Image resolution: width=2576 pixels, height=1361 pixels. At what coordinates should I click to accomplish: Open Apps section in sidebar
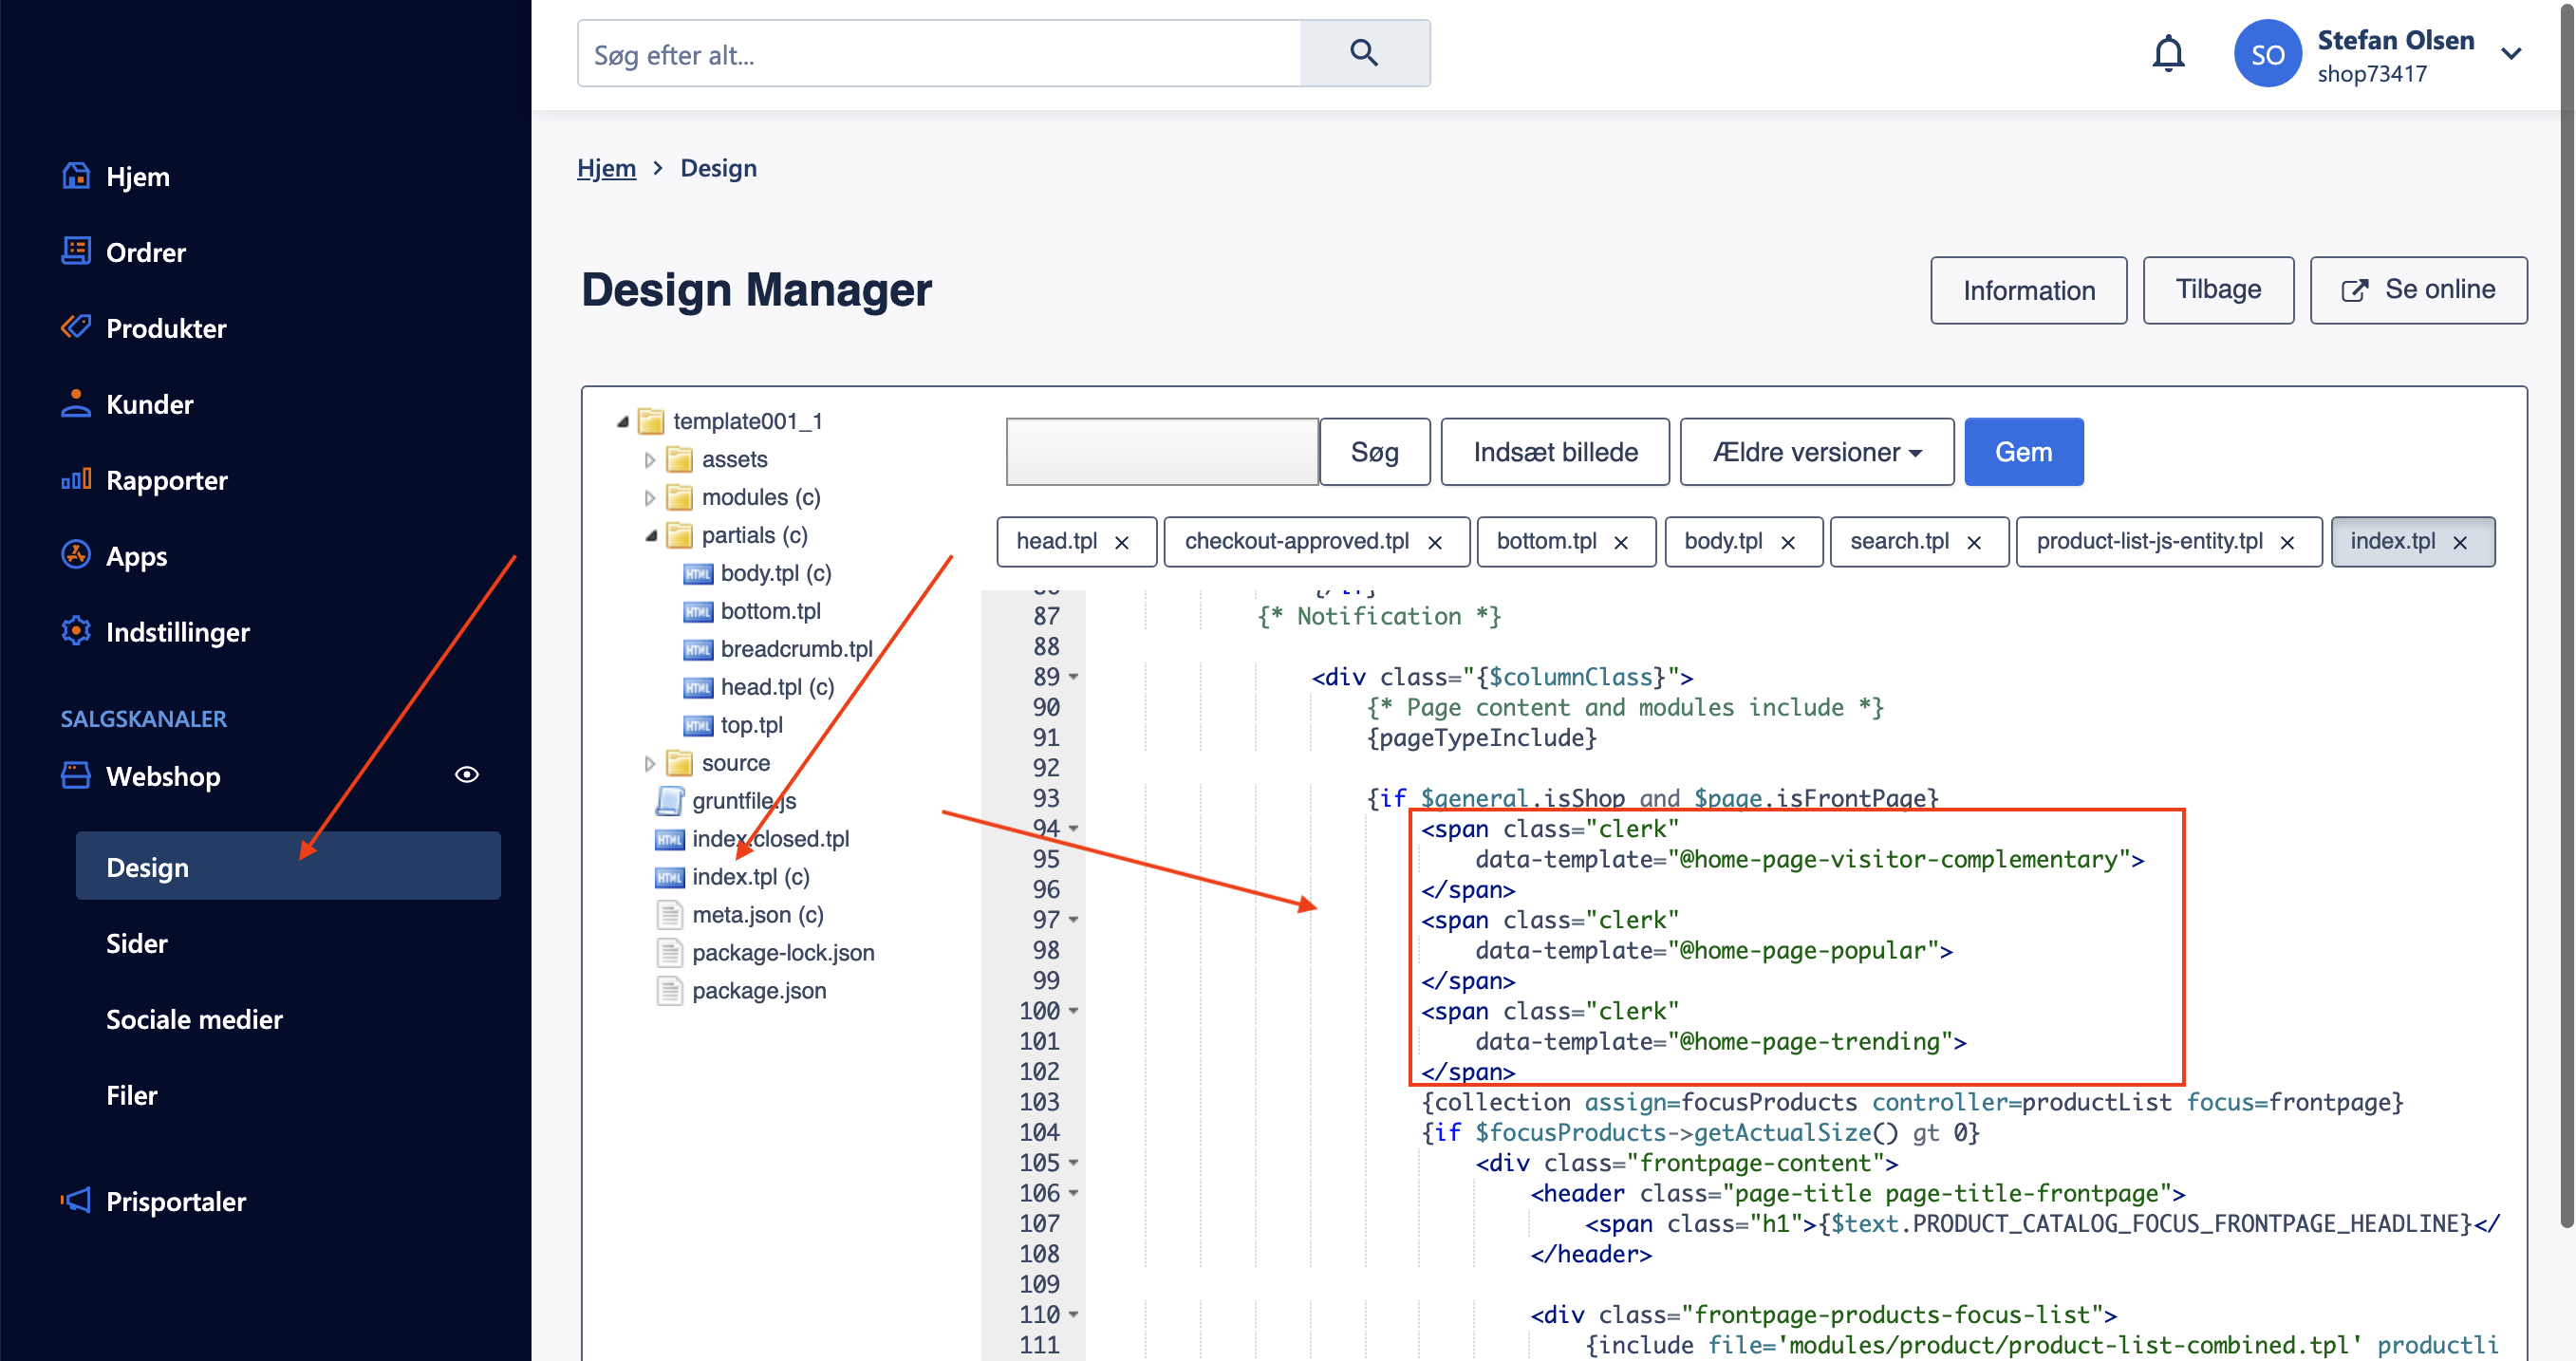[x=136, y=556]
